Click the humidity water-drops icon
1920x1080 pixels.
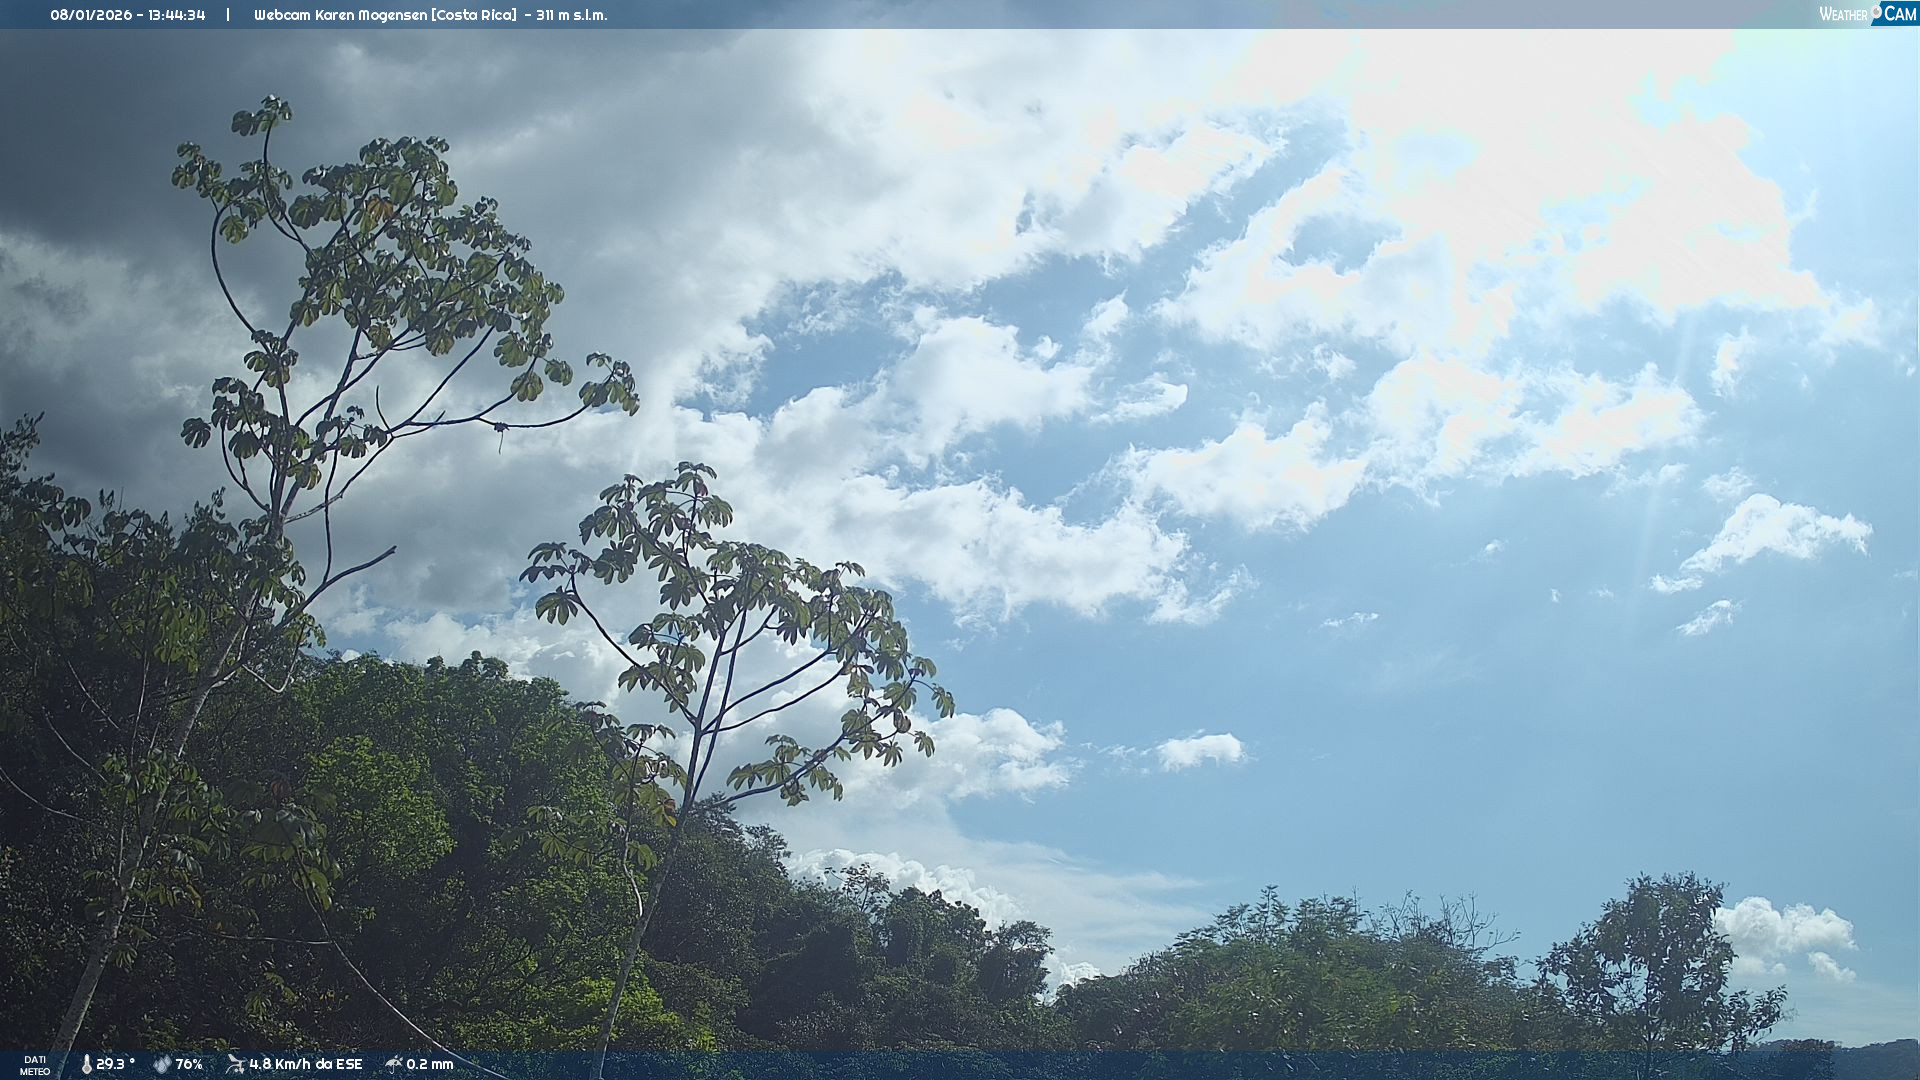click(x=162, y=1064)
